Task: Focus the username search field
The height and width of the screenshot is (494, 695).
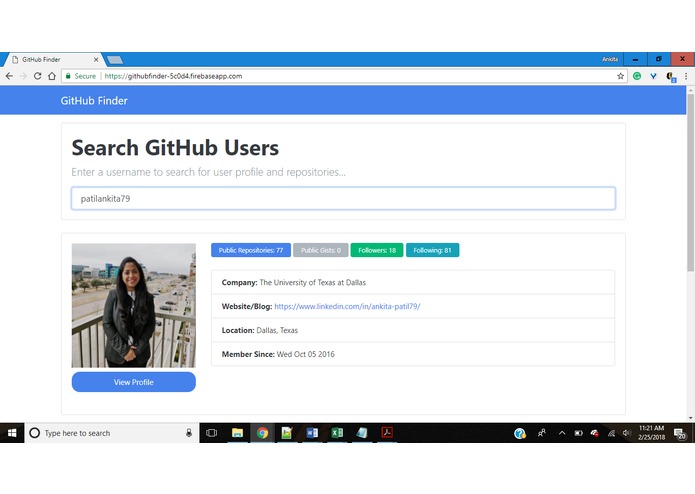Action: coord(343,198)
